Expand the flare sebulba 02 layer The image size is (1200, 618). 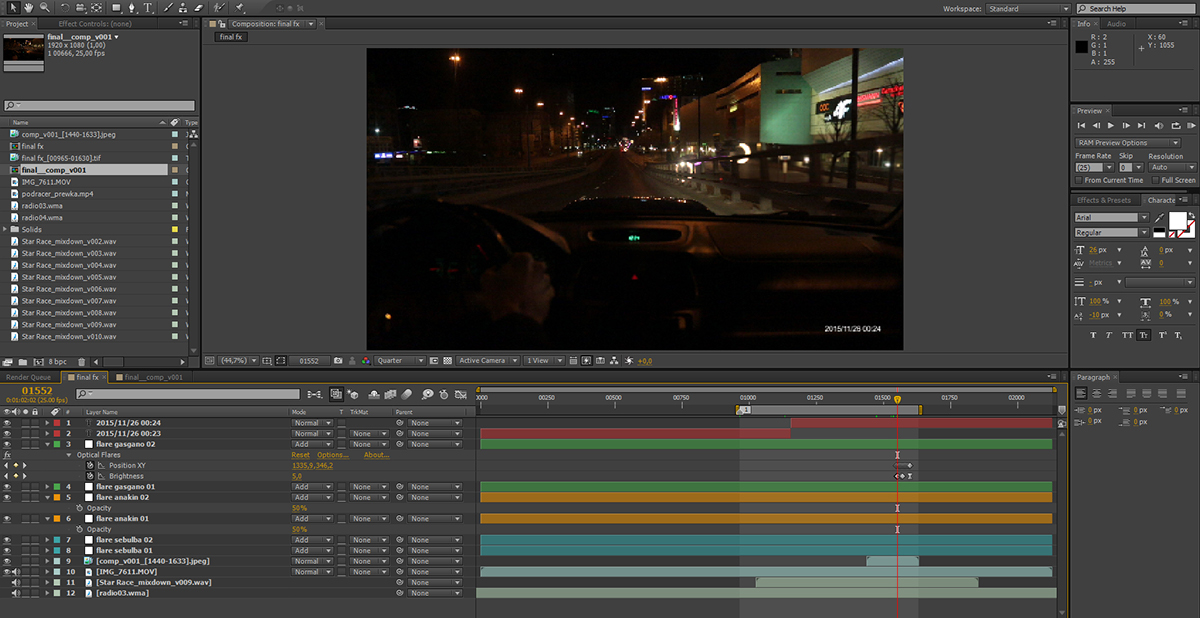[47, 540]
